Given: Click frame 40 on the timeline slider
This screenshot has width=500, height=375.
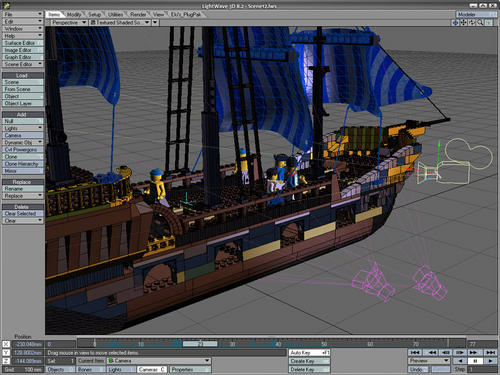Looking at the screenshot, I should 278,344.
